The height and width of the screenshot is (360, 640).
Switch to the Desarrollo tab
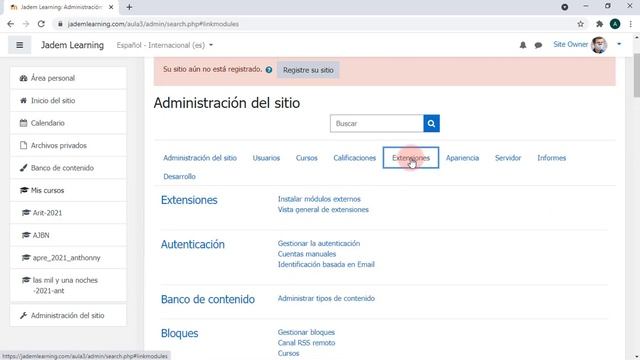coord(180,177)
